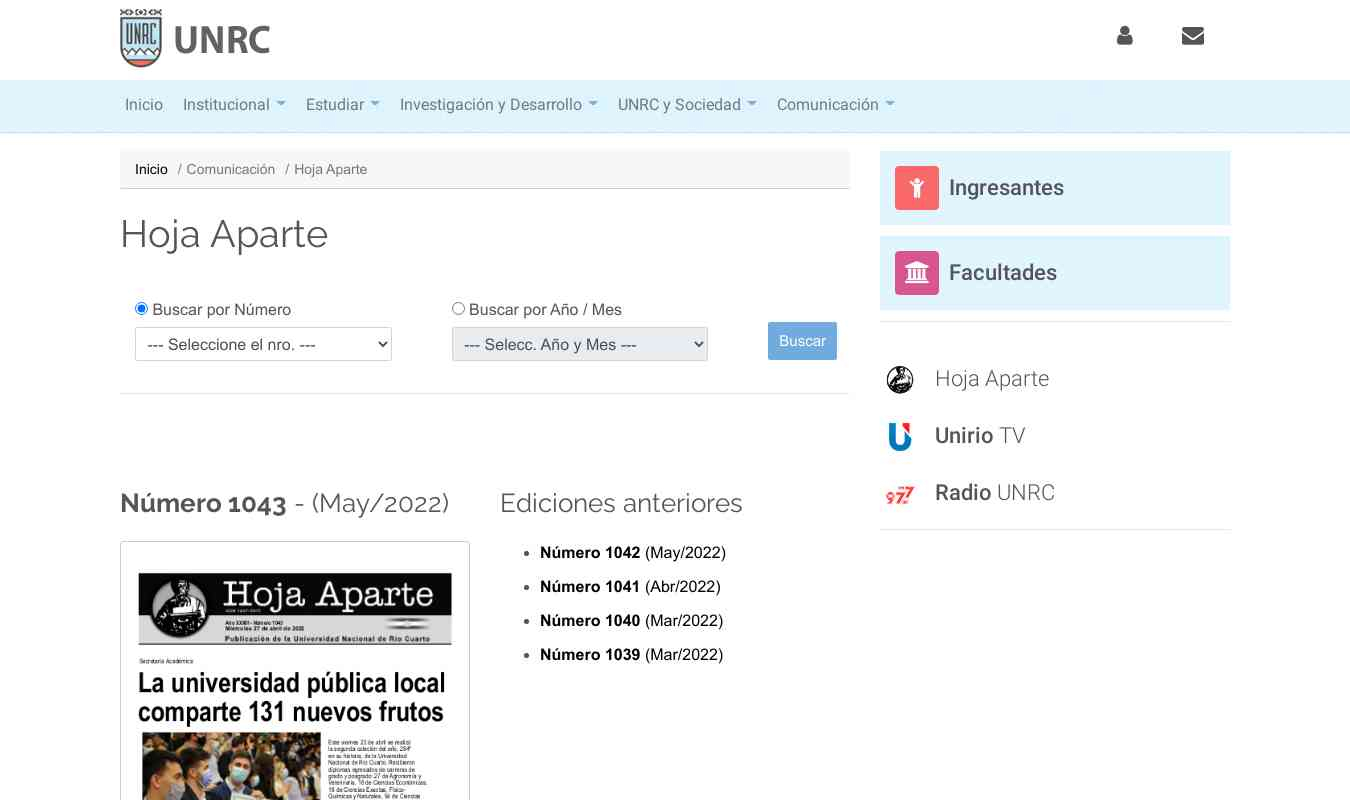1350x800 pixels.
Task: Open the Estudiar menu
Action: [342, 105]
